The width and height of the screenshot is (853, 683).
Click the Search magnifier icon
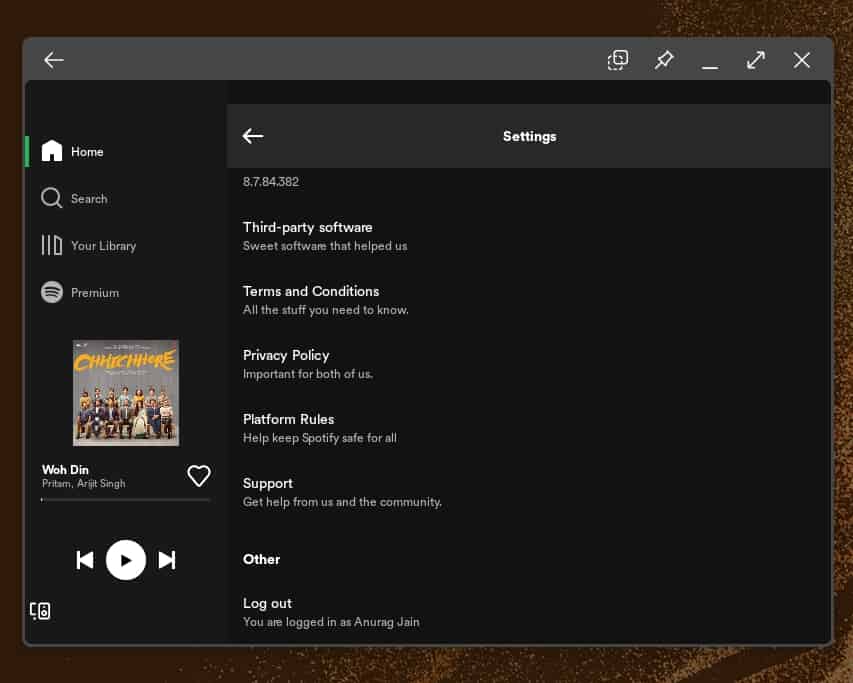click(52, 198)
